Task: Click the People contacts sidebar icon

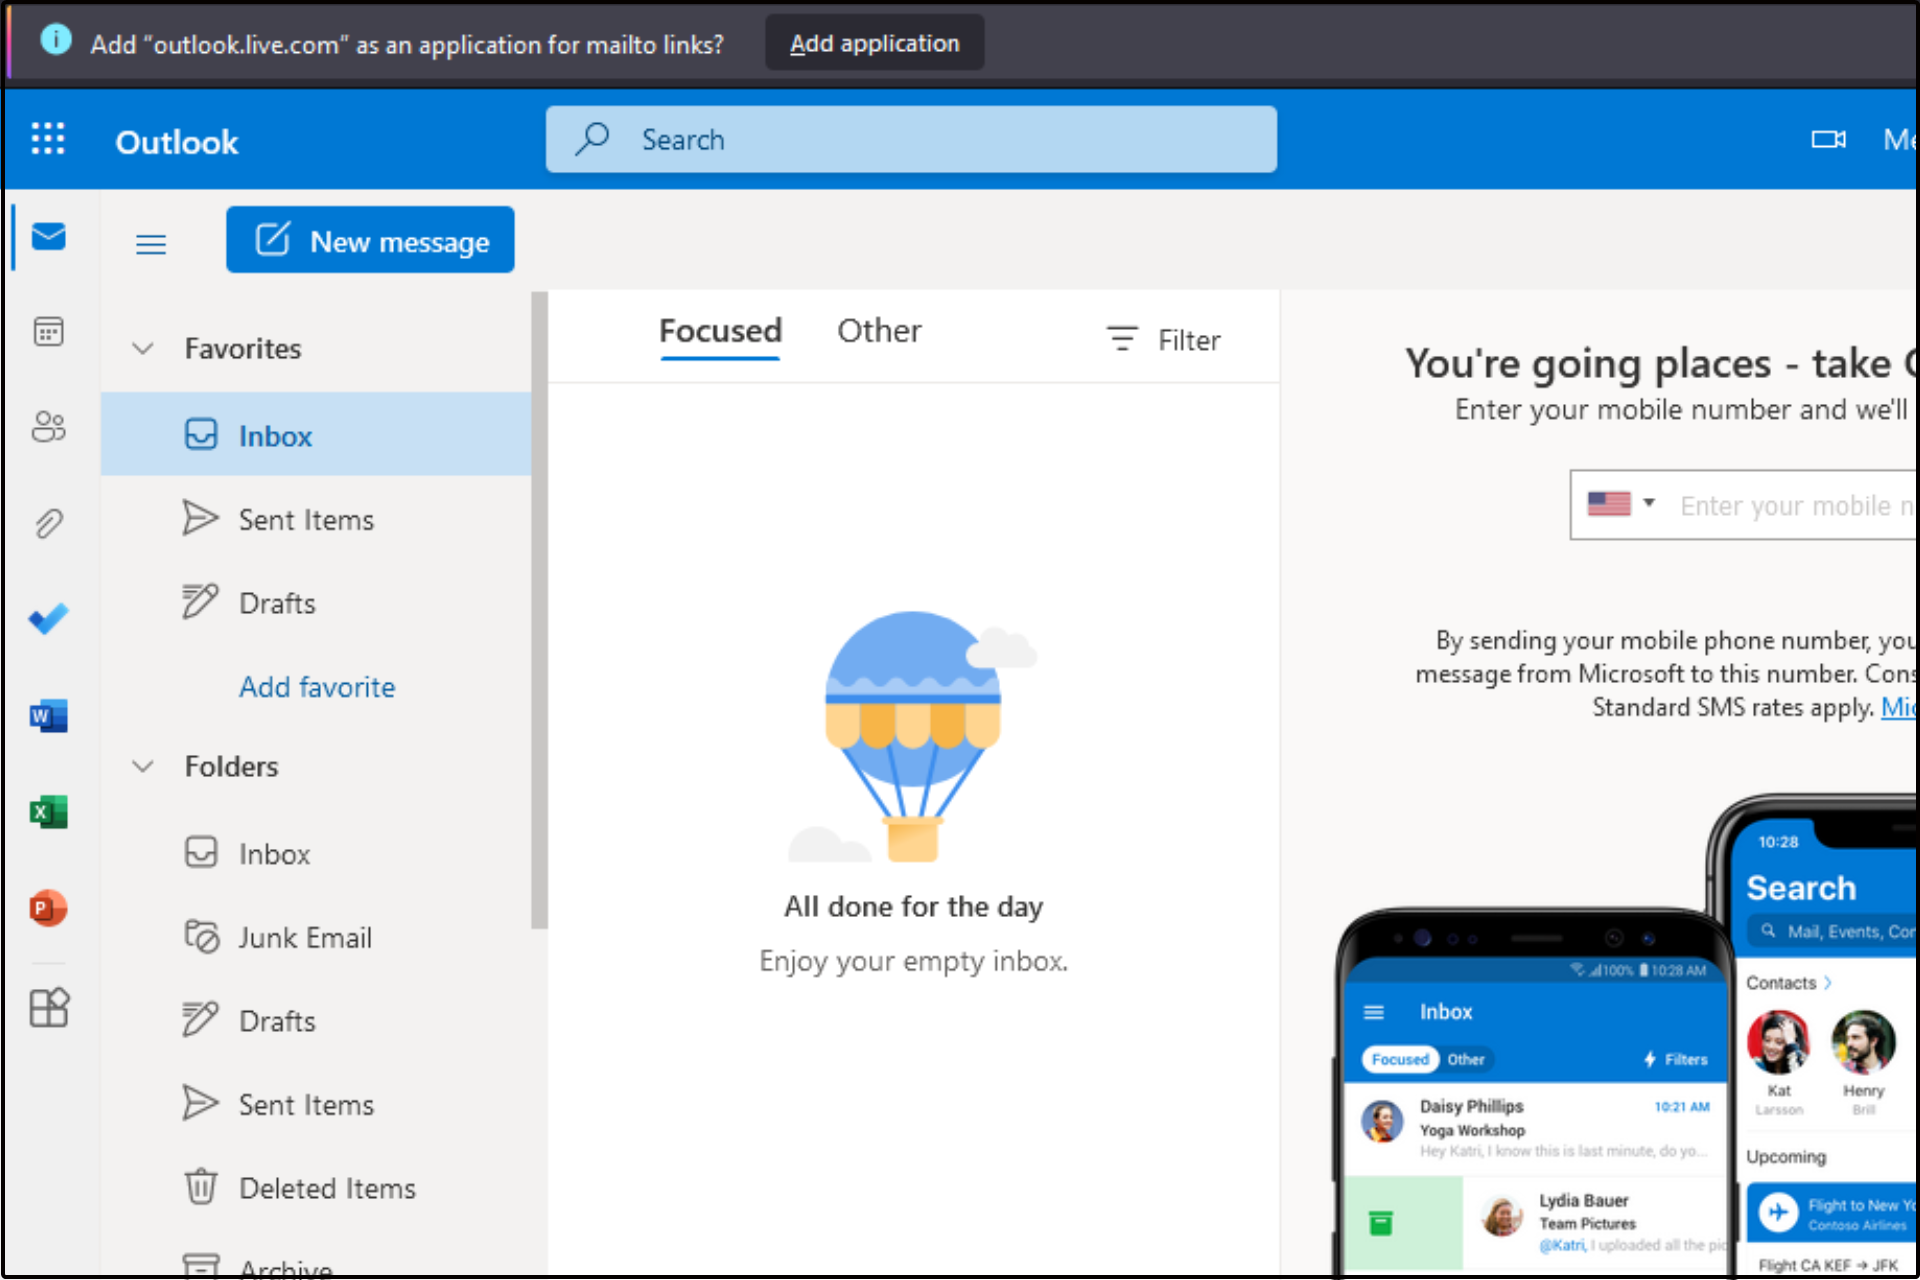Action: click(x=47, y=424)
